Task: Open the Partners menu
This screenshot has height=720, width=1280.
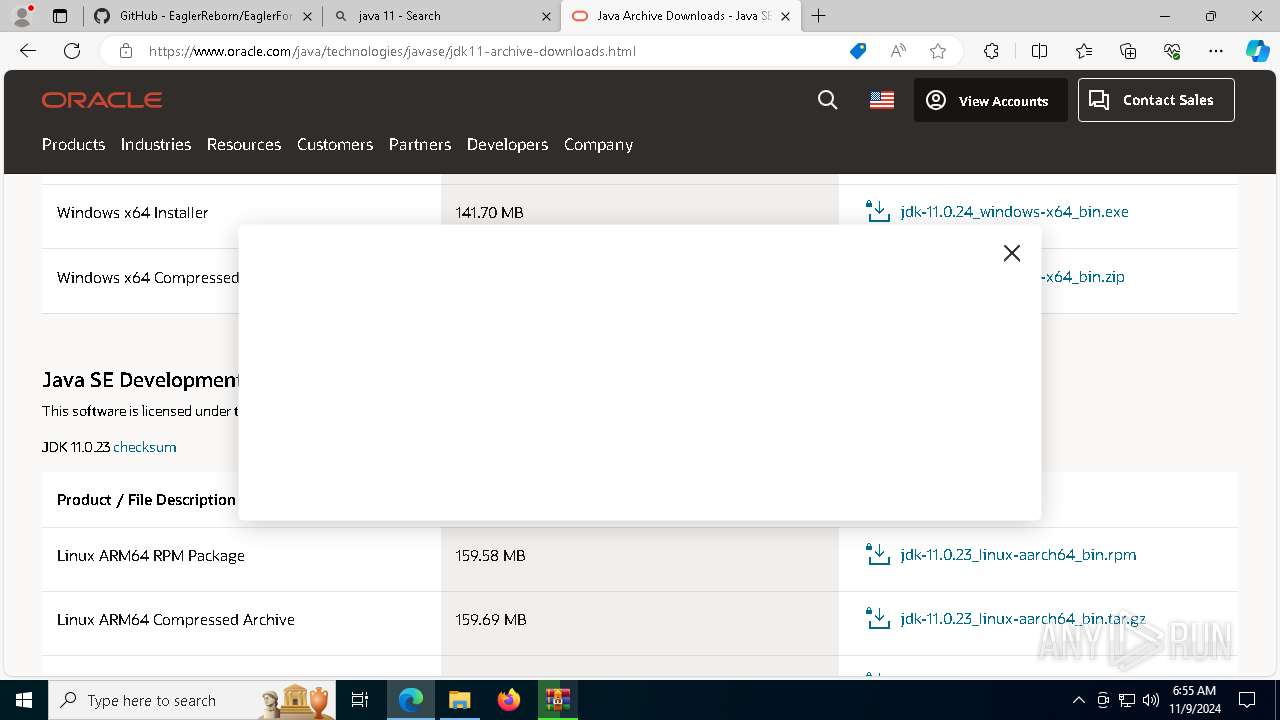Action: click(x=420, y=145)
